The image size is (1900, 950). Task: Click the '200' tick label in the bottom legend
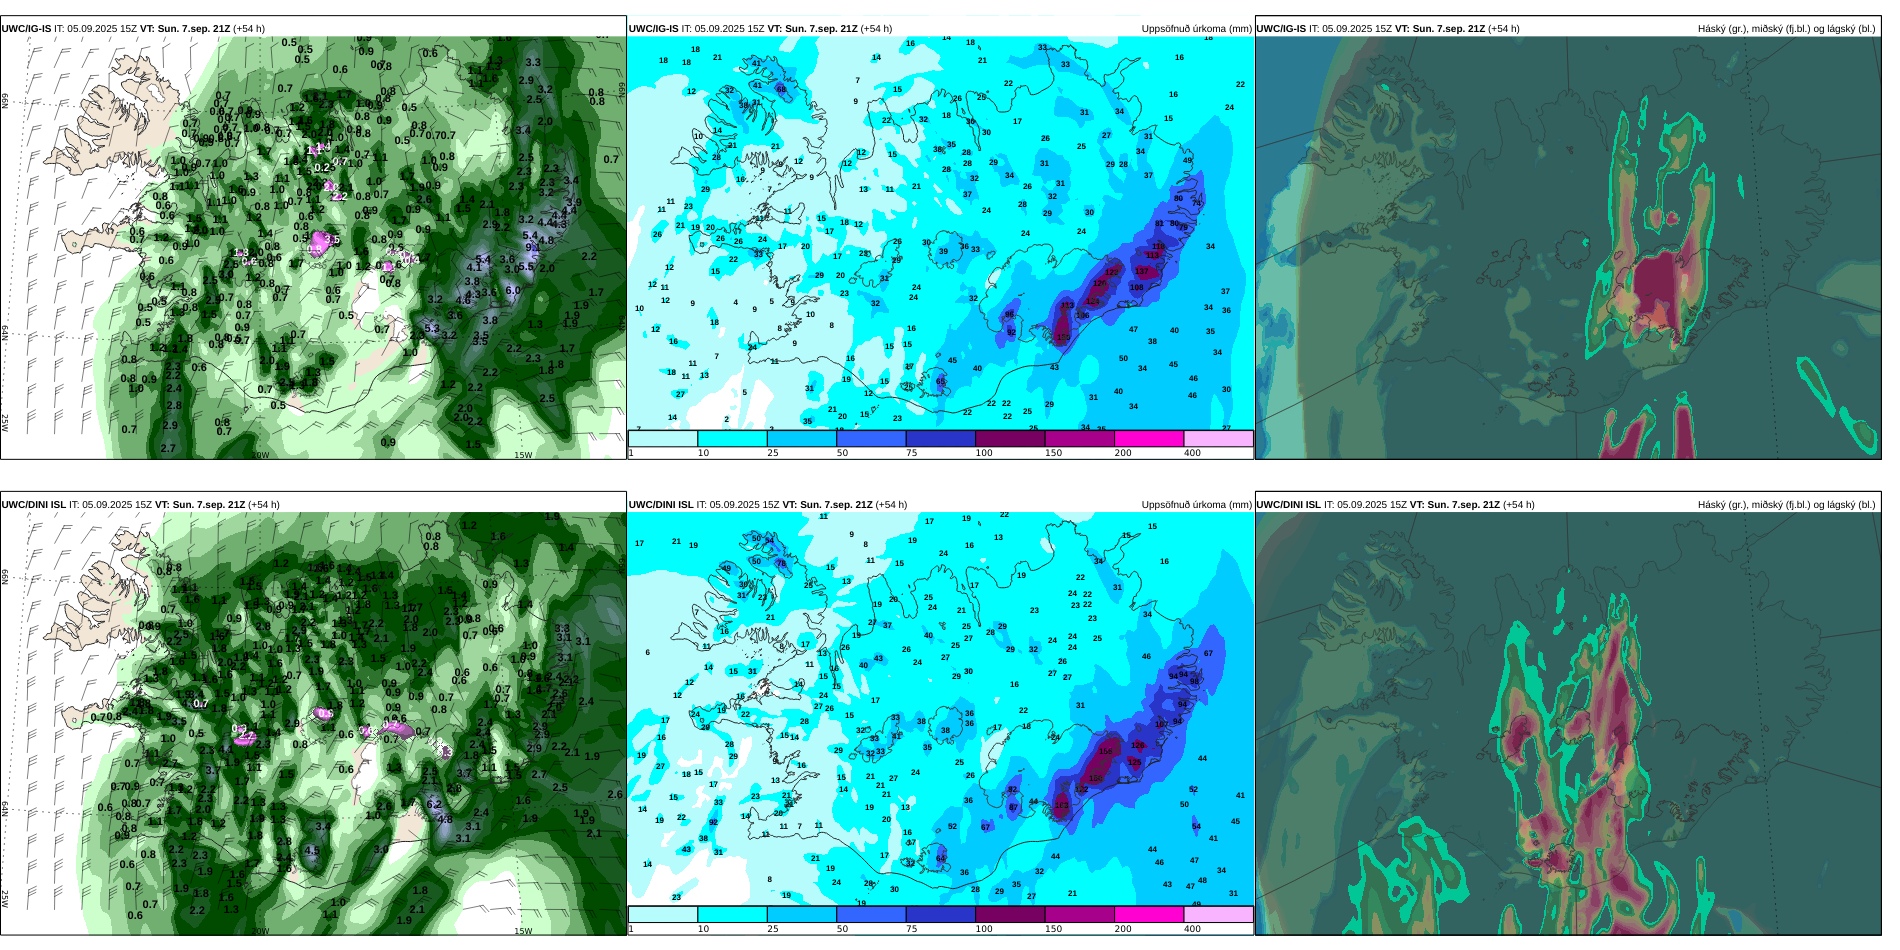[x=1123, y=929]
